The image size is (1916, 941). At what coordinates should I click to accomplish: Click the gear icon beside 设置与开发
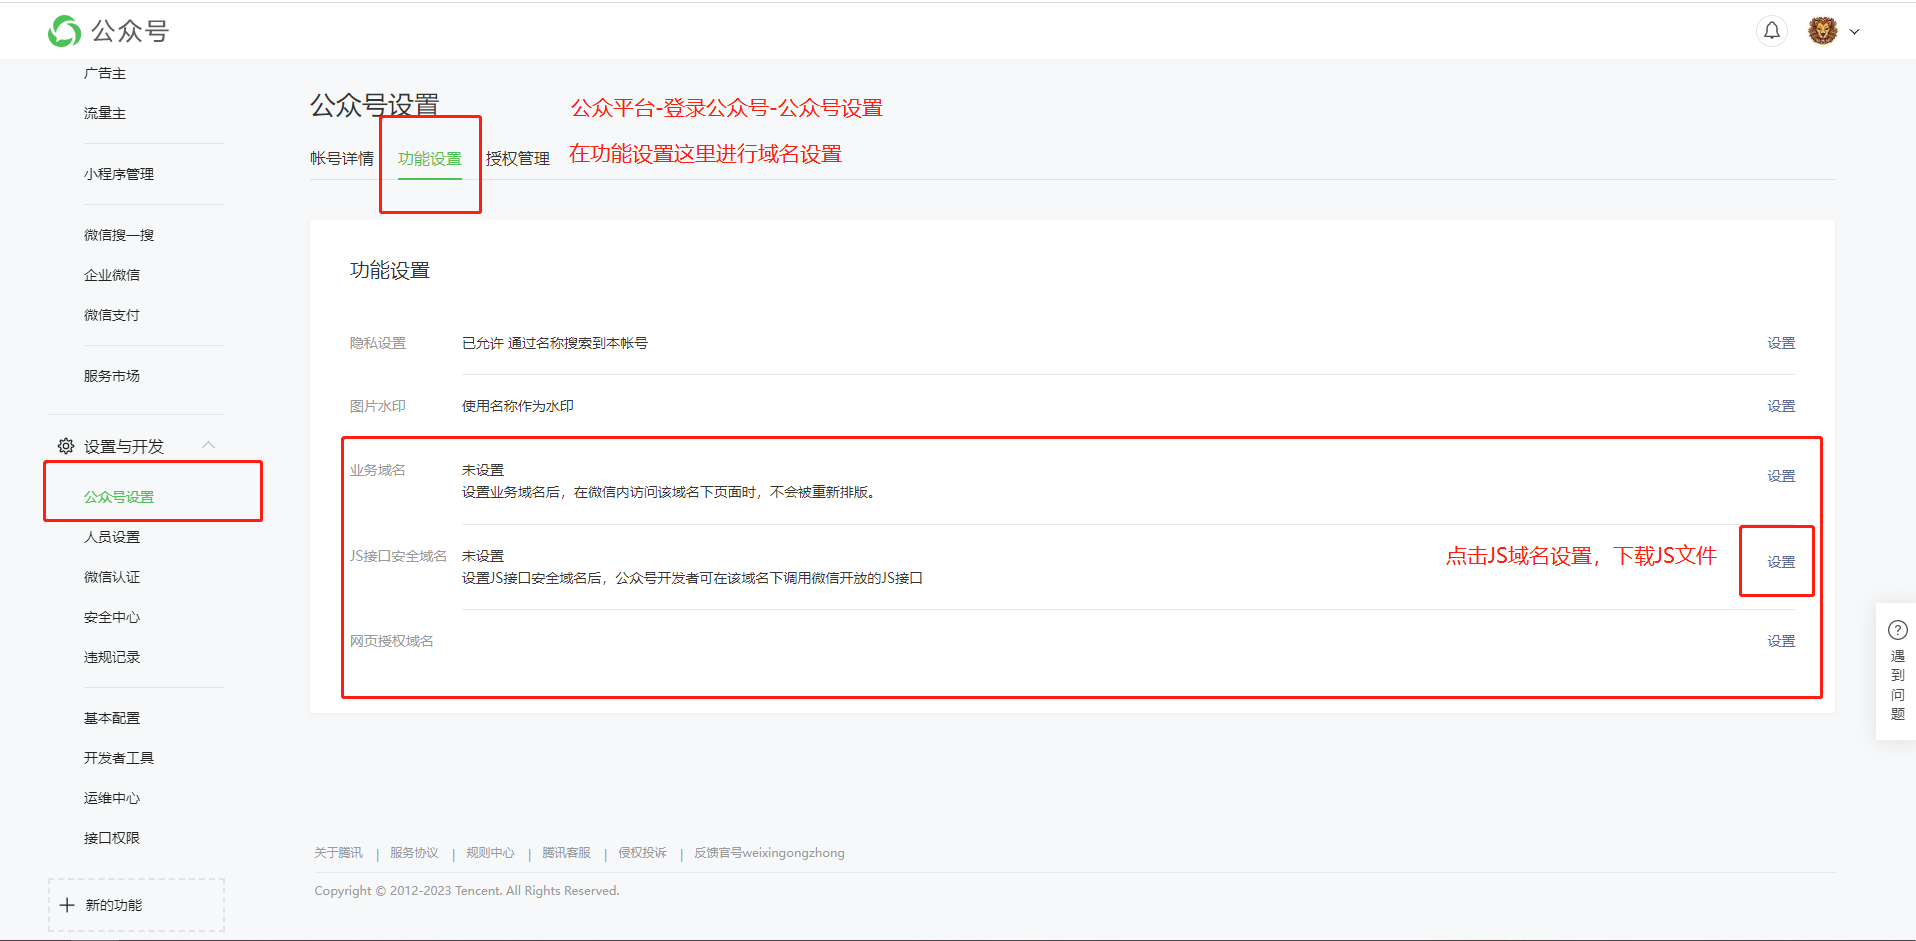pos(66,446)
